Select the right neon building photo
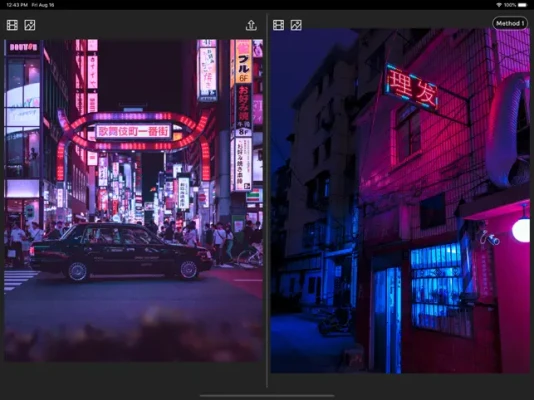Image resolution: width=534 pixels, height=400 pixels. coord(400,201)
